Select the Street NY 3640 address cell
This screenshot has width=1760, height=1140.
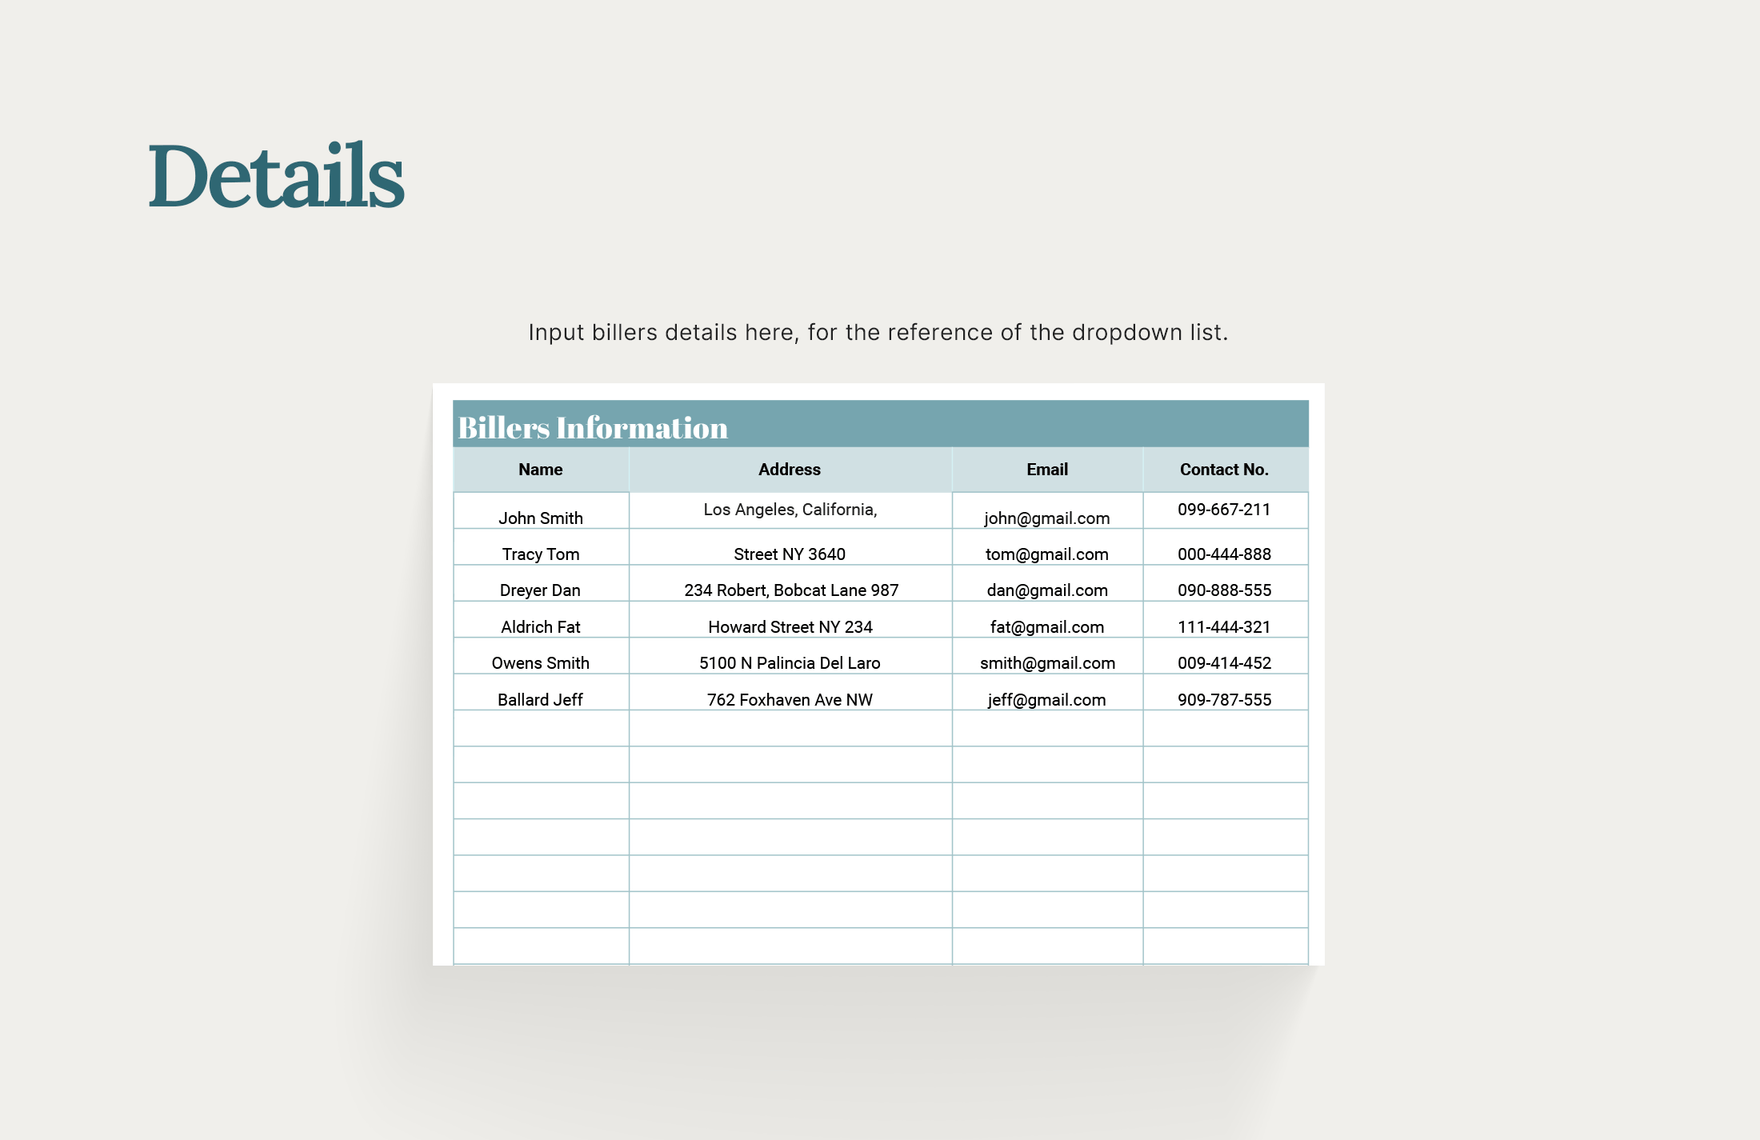790,547
